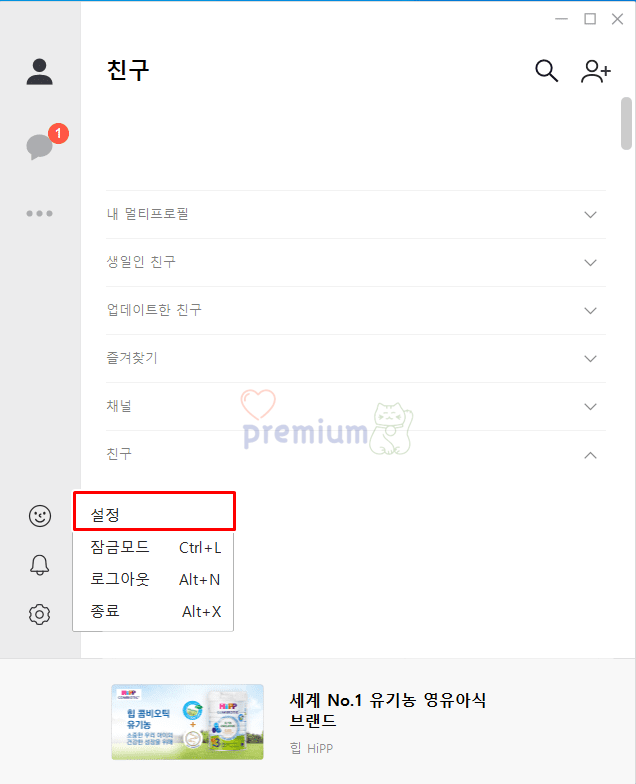Image resolution: width=636 pixels, height=784 pixels.
Task: Expand the 채널 section chevron
Action: click(x=590, y=406)
